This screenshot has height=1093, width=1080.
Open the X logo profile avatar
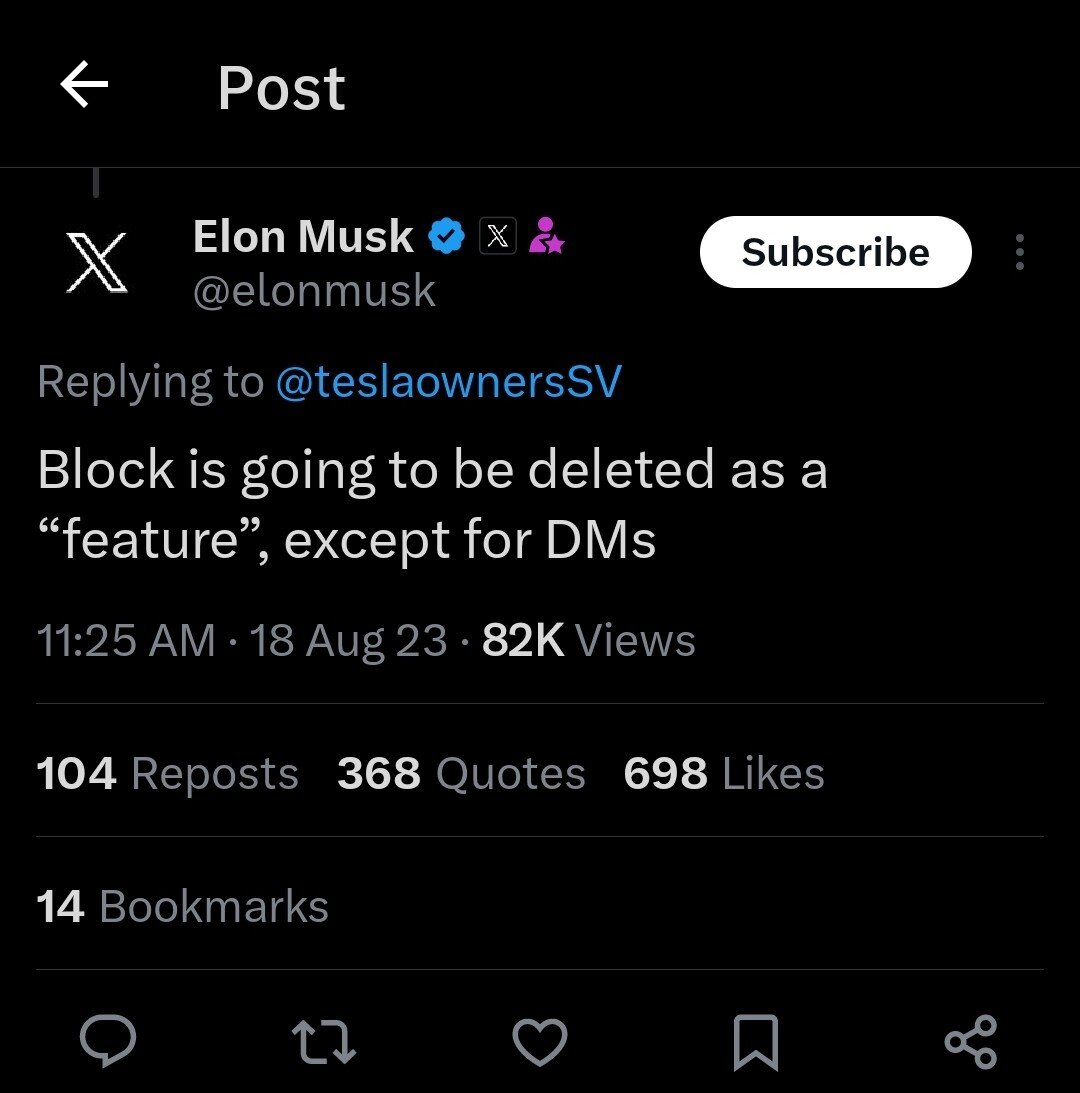(97, 262)
